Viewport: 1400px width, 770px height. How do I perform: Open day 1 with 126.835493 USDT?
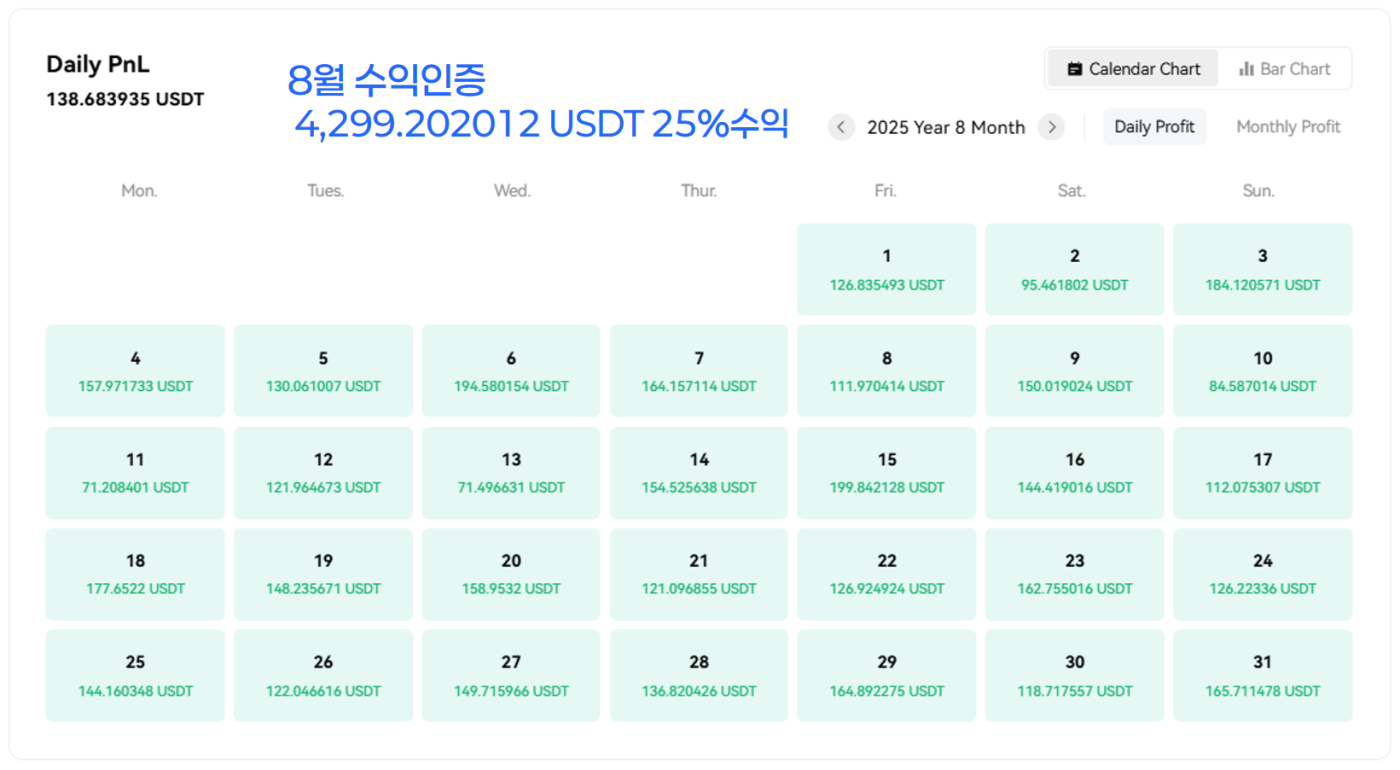pos(886,269)
